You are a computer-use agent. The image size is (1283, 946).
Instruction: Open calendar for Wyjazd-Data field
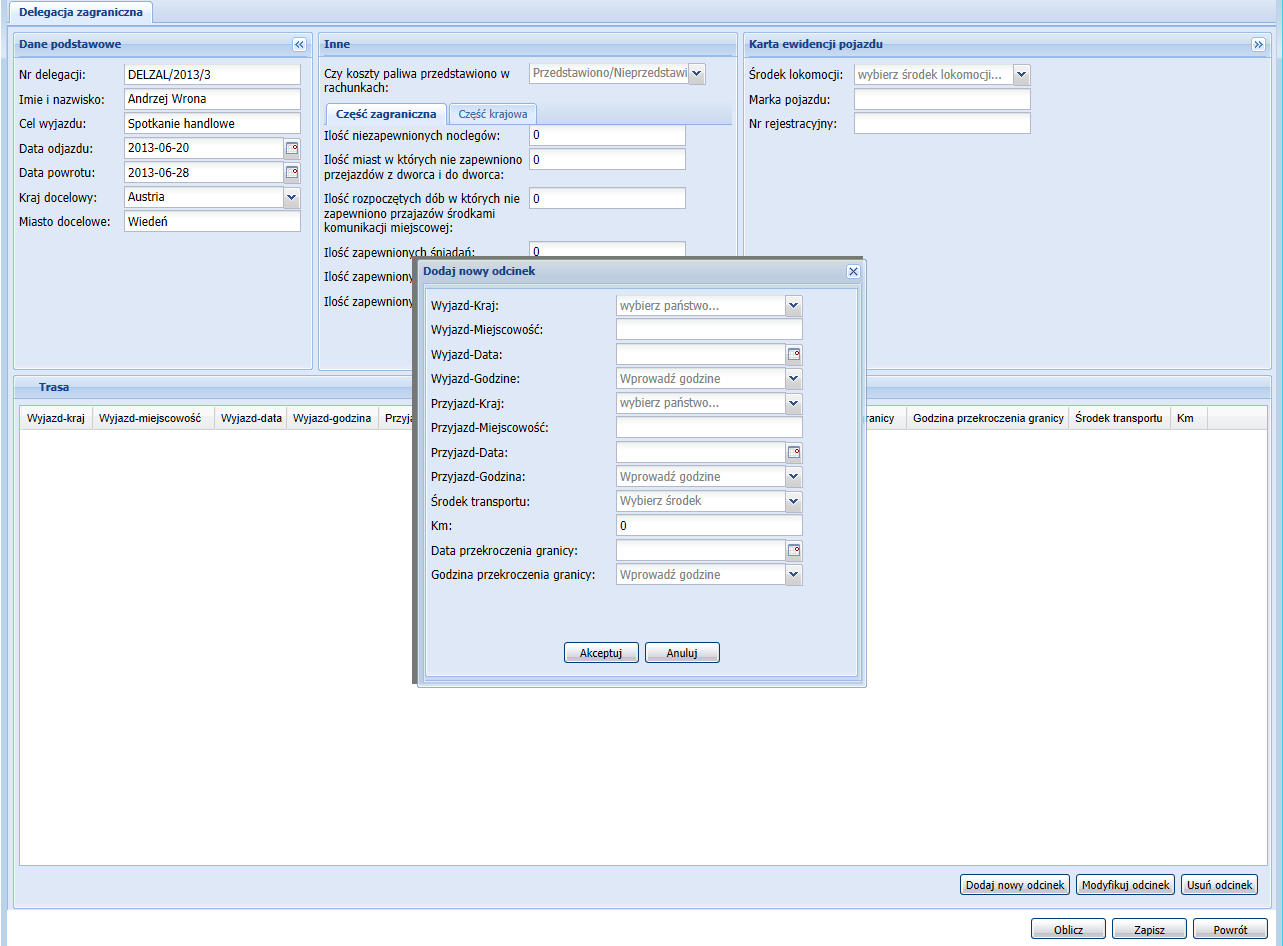(794, 355)
